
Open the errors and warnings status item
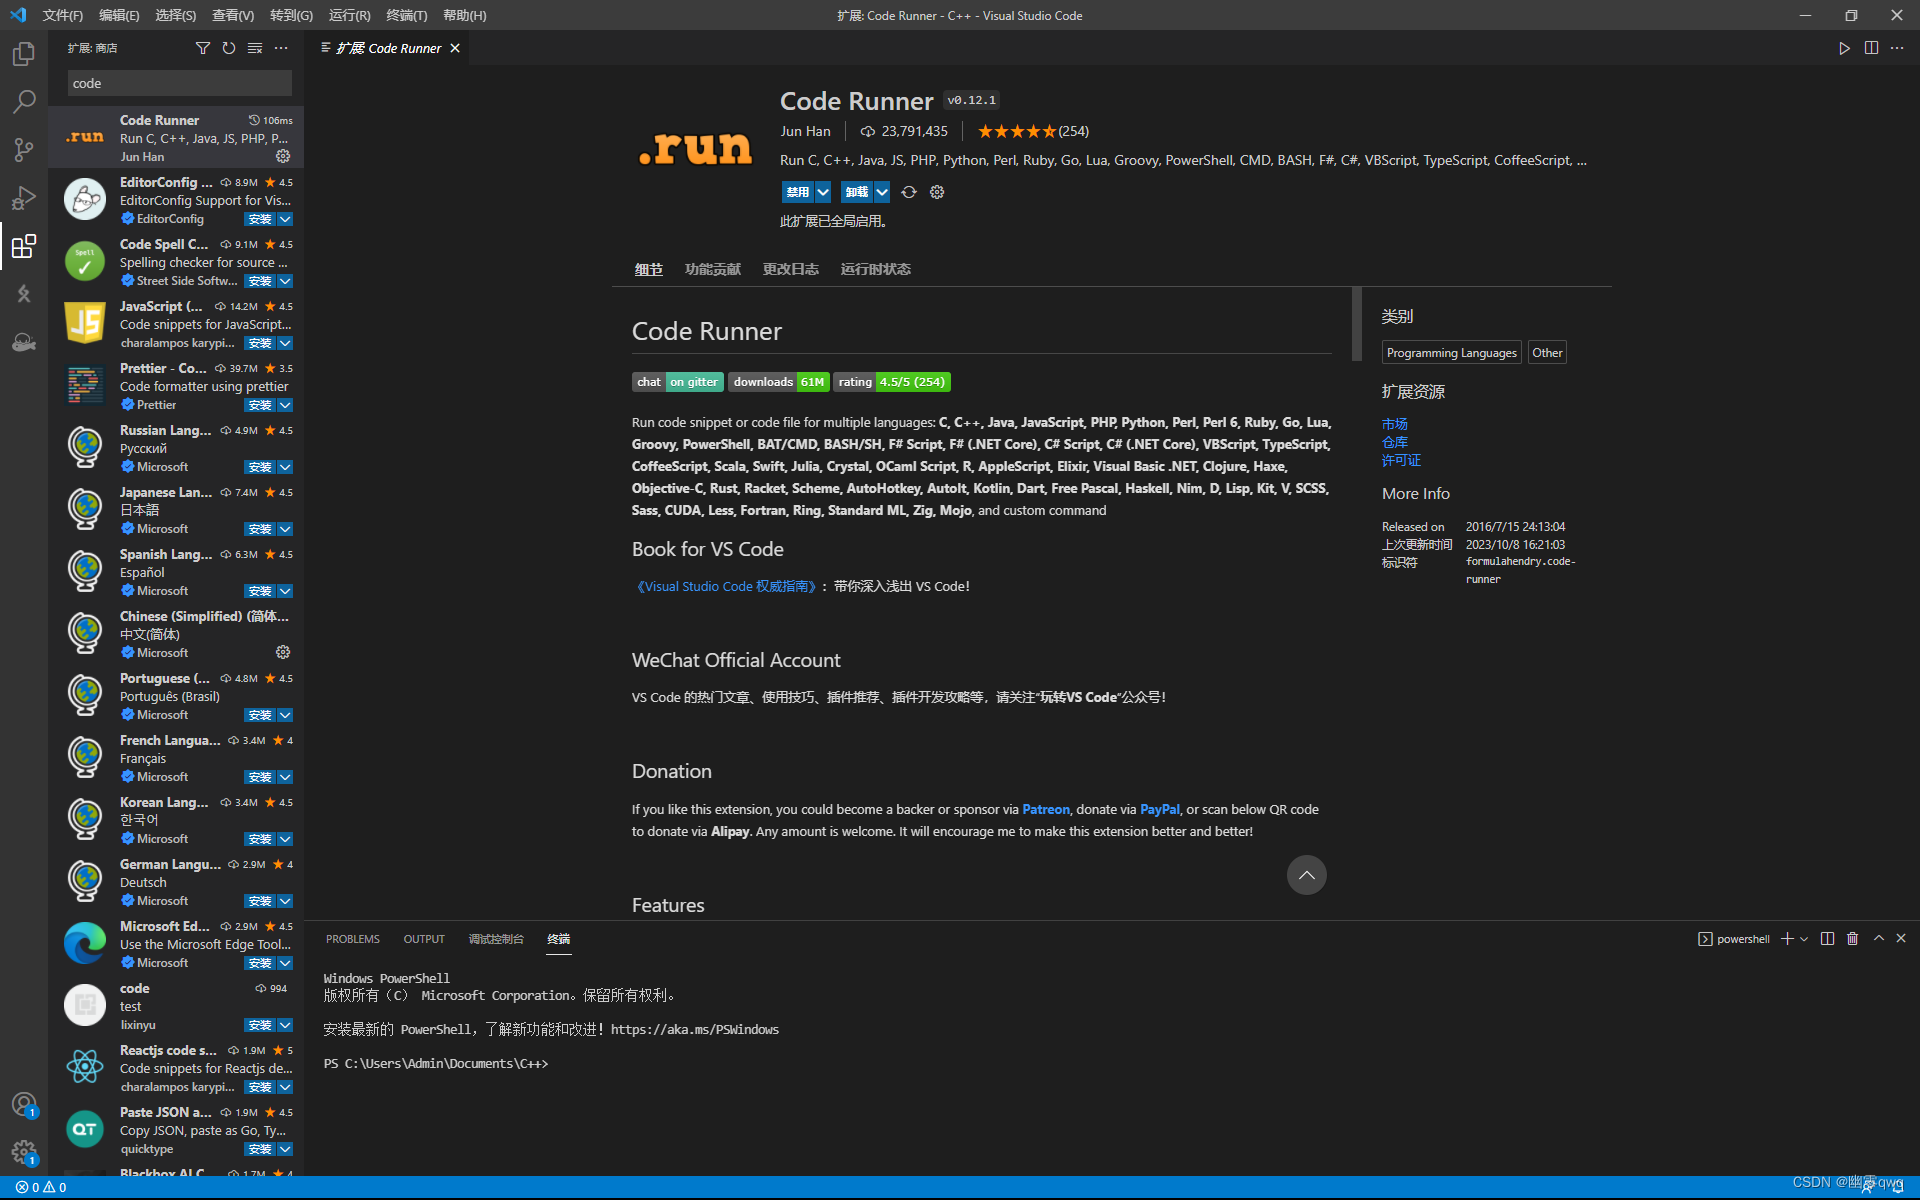tap(41, 1187)
